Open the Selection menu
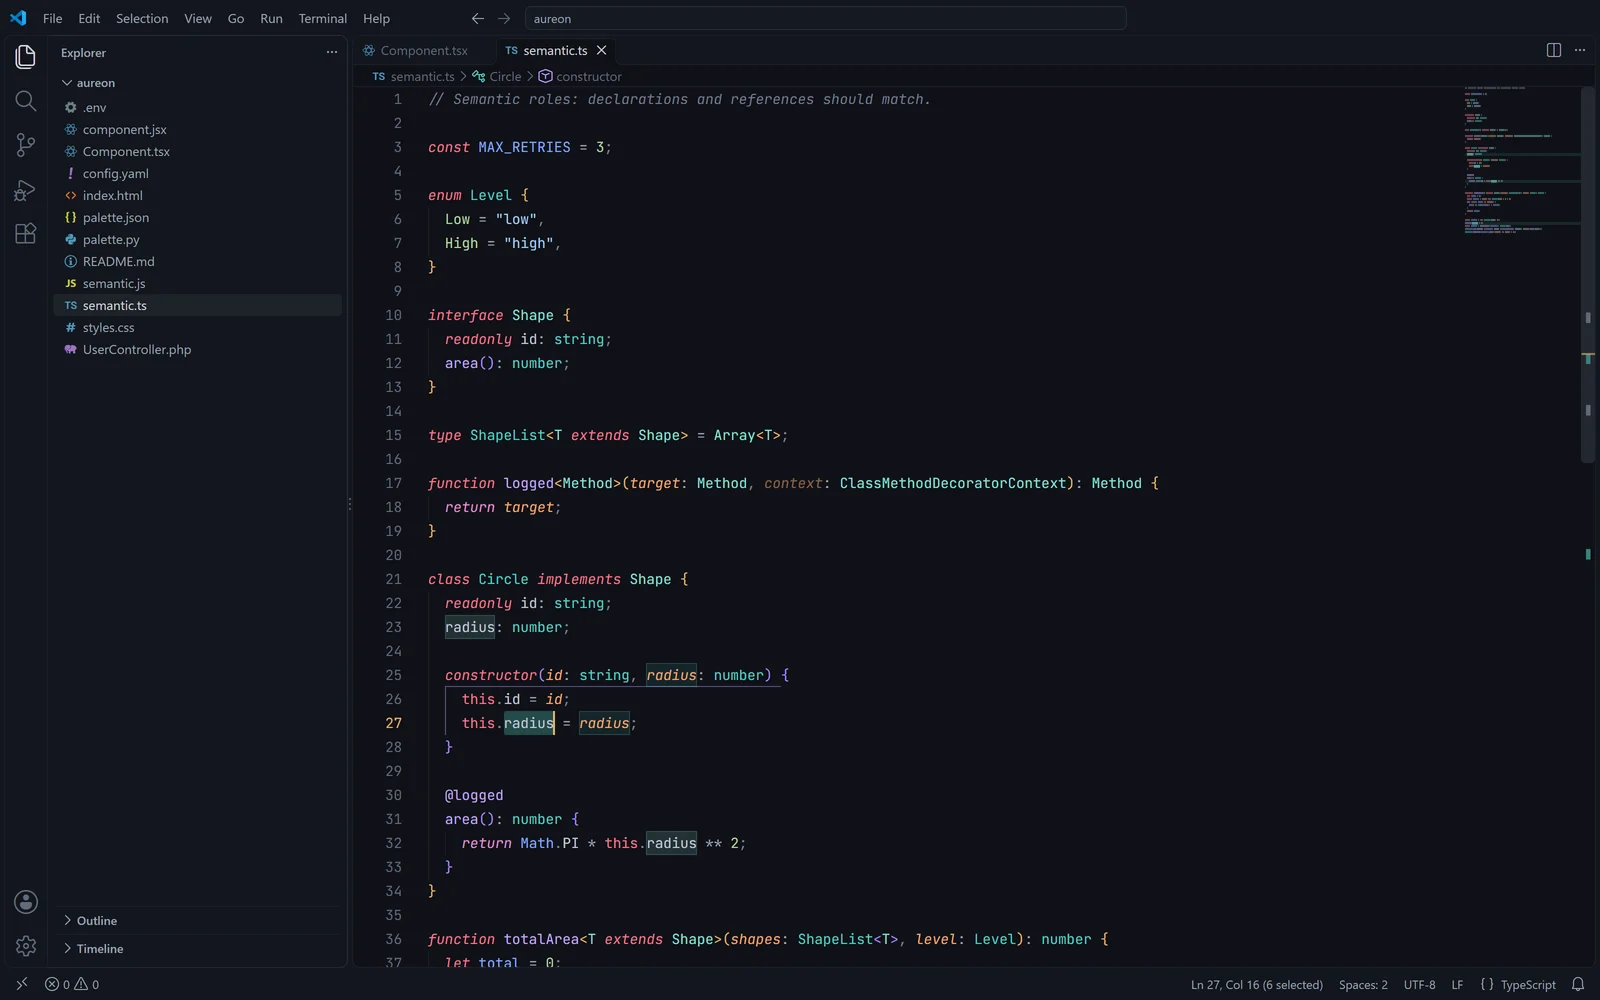The image size is (1600, 1000). click(x=142, y=18)
